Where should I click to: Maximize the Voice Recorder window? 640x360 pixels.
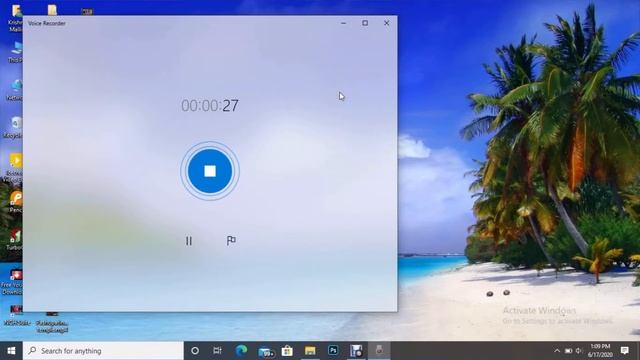tap(365, 23)
